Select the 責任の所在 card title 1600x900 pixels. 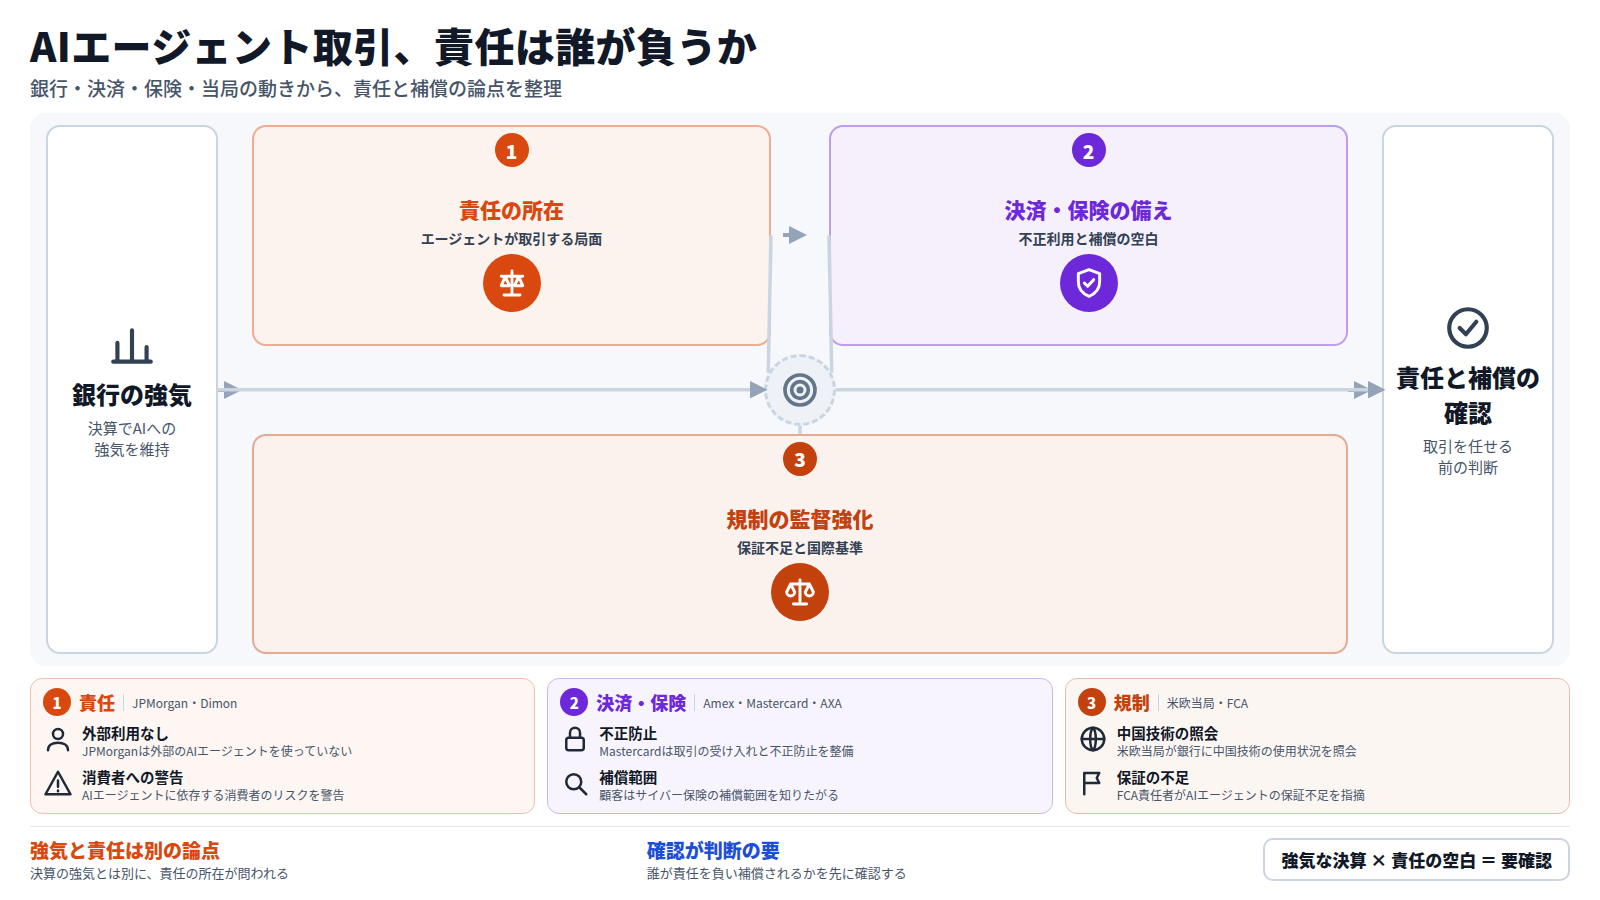(512, 211)
